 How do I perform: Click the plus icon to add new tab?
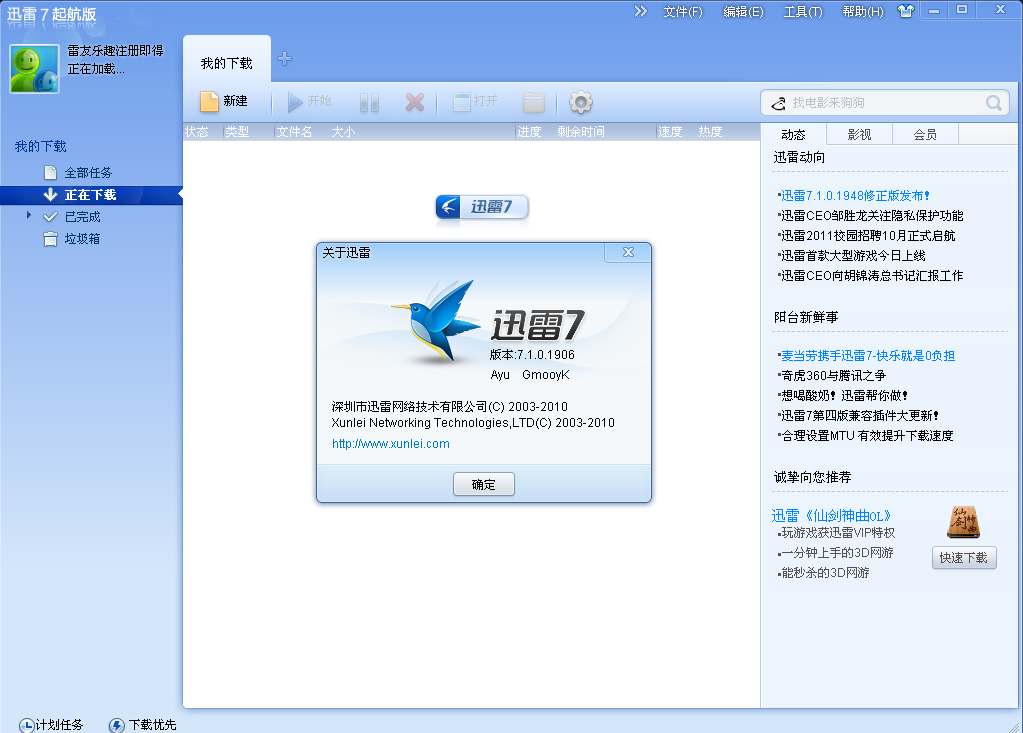click(284, 59)
